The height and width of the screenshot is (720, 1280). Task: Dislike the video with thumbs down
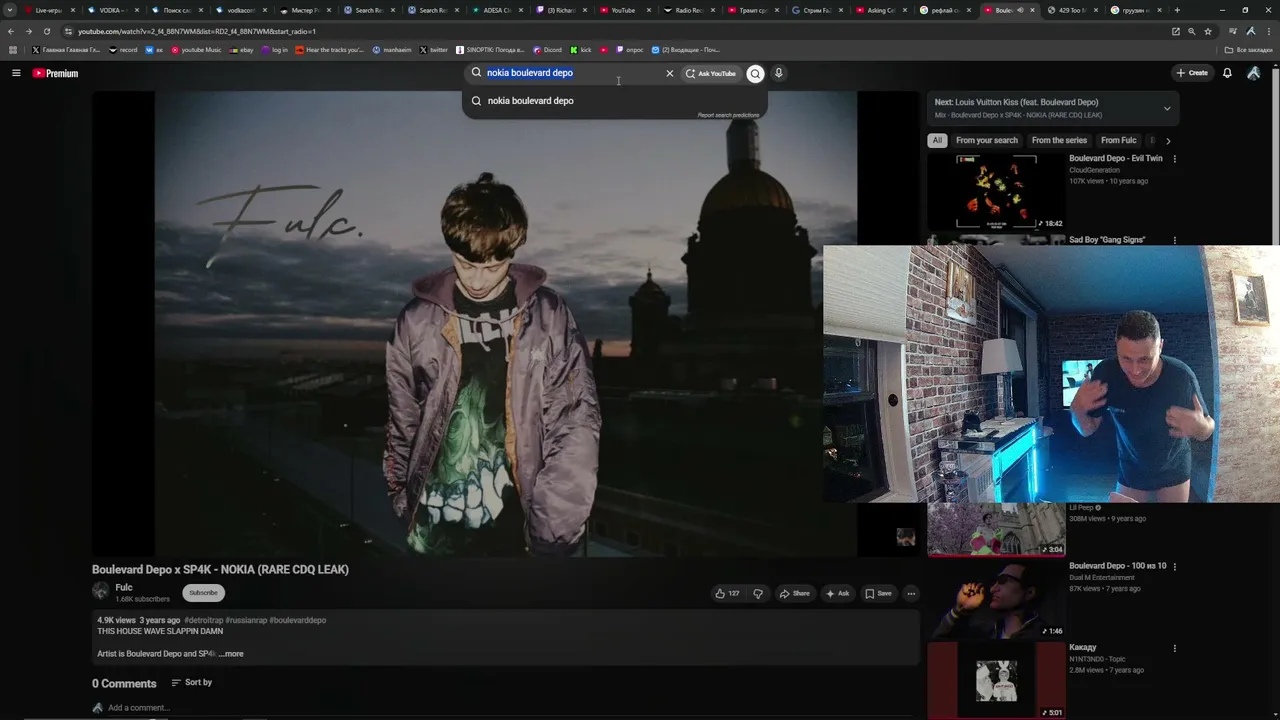coord(758,593)
